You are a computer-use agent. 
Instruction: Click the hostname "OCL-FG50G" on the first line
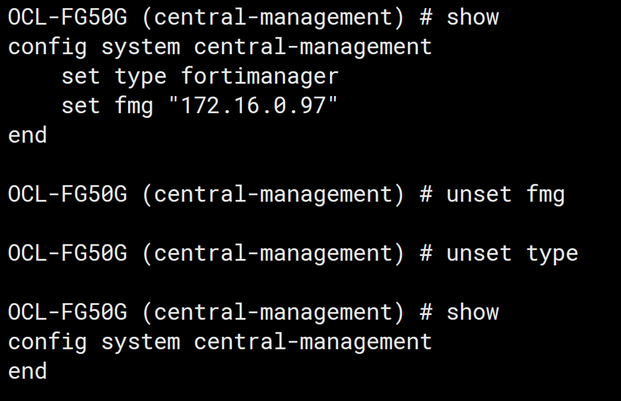click(67, 17)
